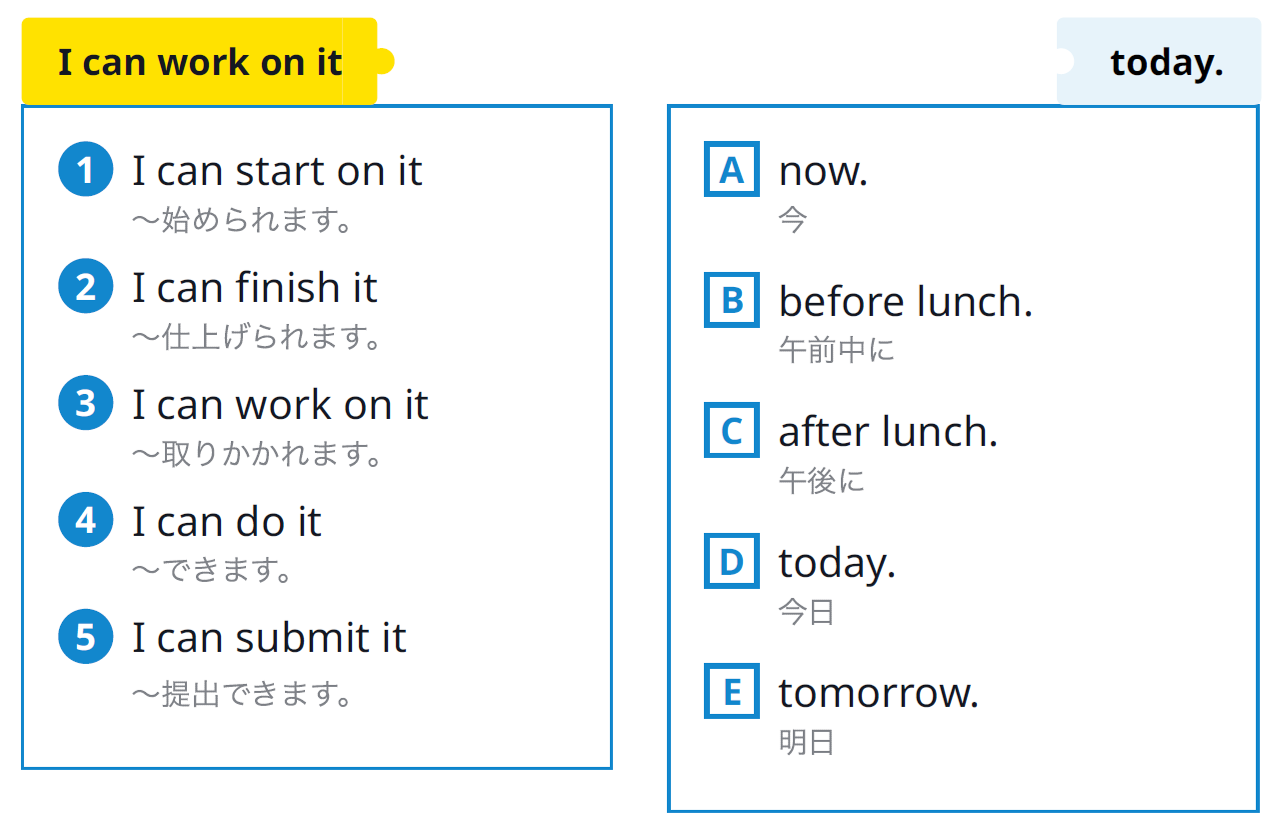Image resolution: width=1281 pixels, height=832 pixels.
Task: Click the letter D square icon
Action: click(732, 562)
